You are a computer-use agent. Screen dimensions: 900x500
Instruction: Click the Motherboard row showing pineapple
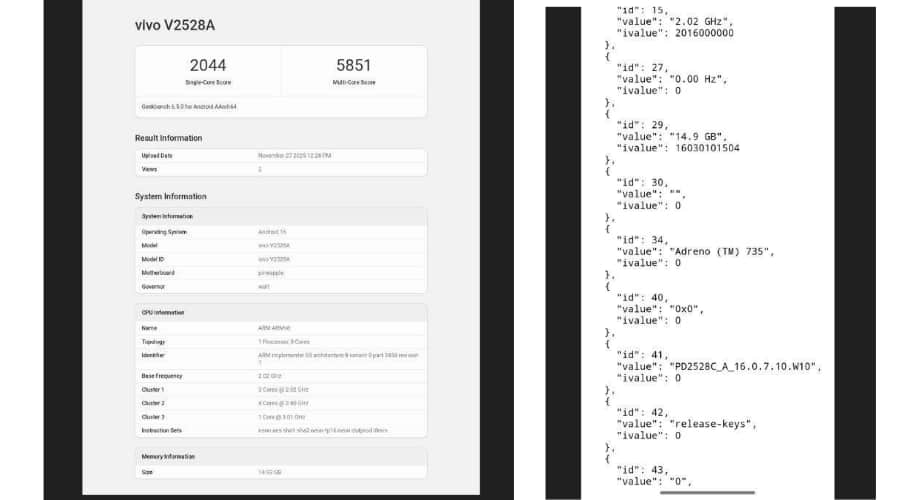point(280,272)
